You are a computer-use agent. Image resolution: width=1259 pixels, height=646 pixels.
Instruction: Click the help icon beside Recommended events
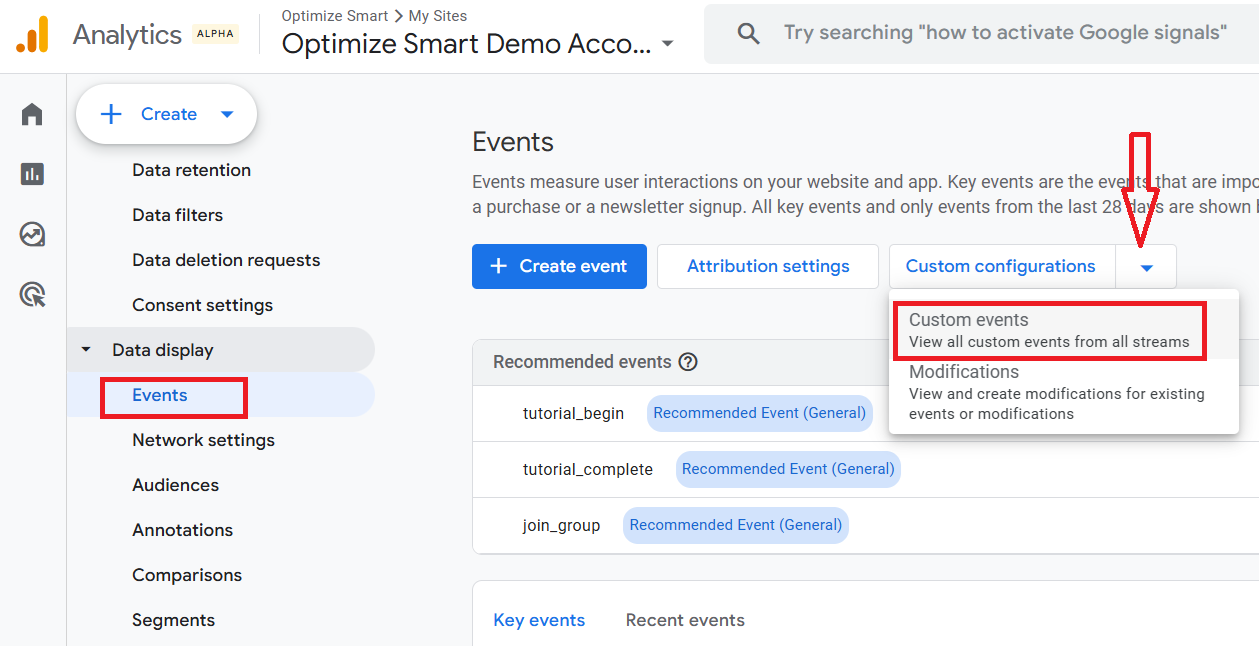point(688,362)
